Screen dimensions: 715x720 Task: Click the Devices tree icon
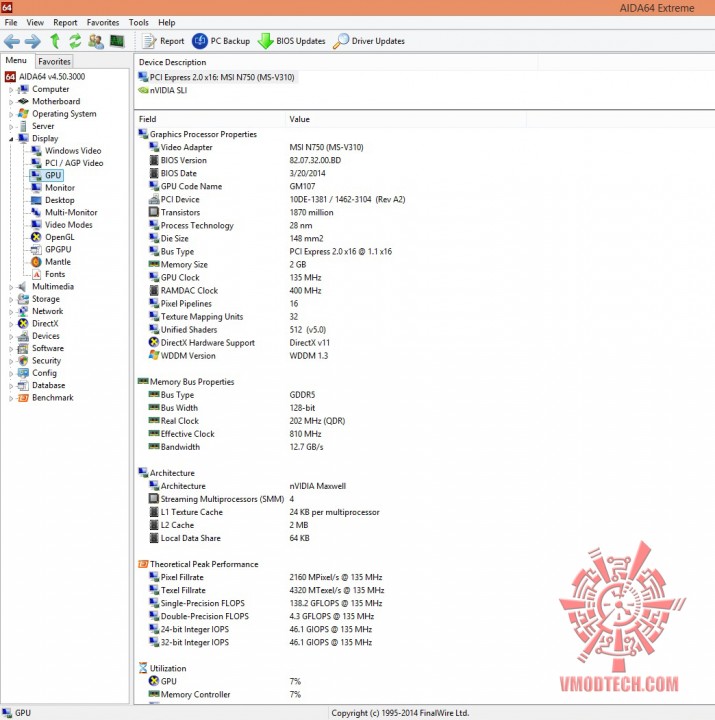point(23,336)
